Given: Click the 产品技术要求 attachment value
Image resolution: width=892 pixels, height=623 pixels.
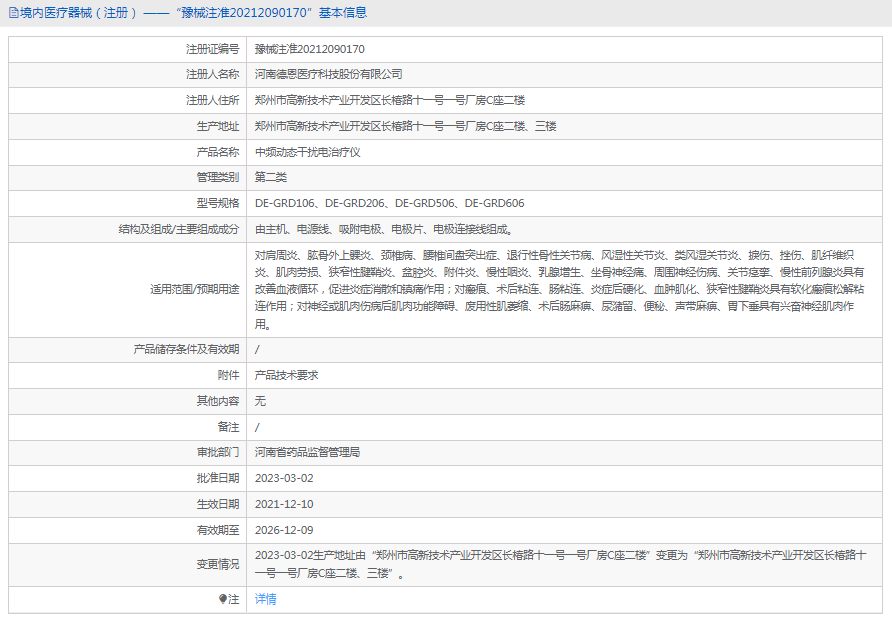Looking at the screenshot, I should coord(286,376).
